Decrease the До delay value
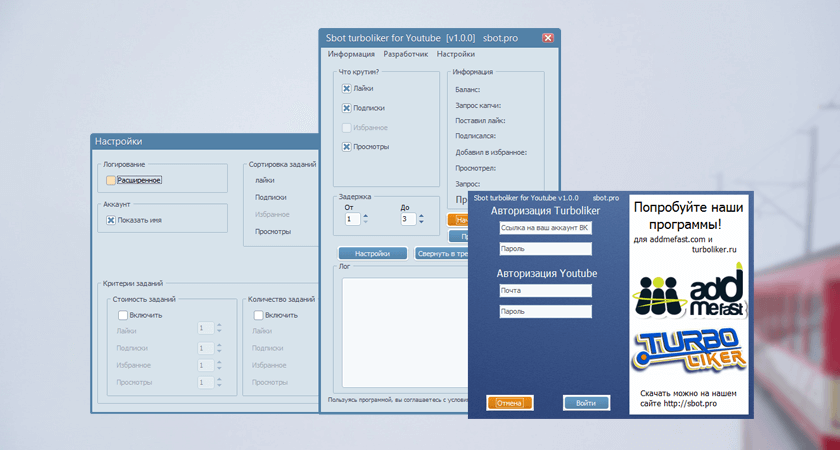 pyautogui.click(x=421, y=222)
